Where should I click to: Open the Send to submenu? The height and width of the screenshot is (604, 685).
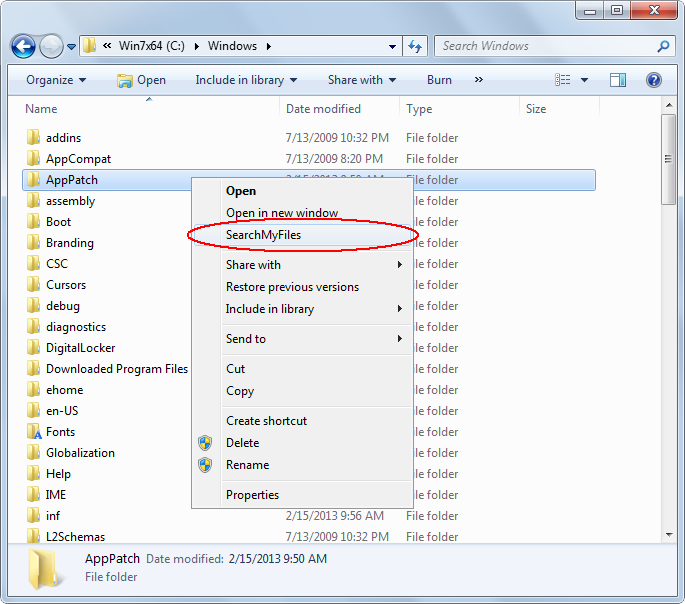pyautogui.click(x=302, y=339)
